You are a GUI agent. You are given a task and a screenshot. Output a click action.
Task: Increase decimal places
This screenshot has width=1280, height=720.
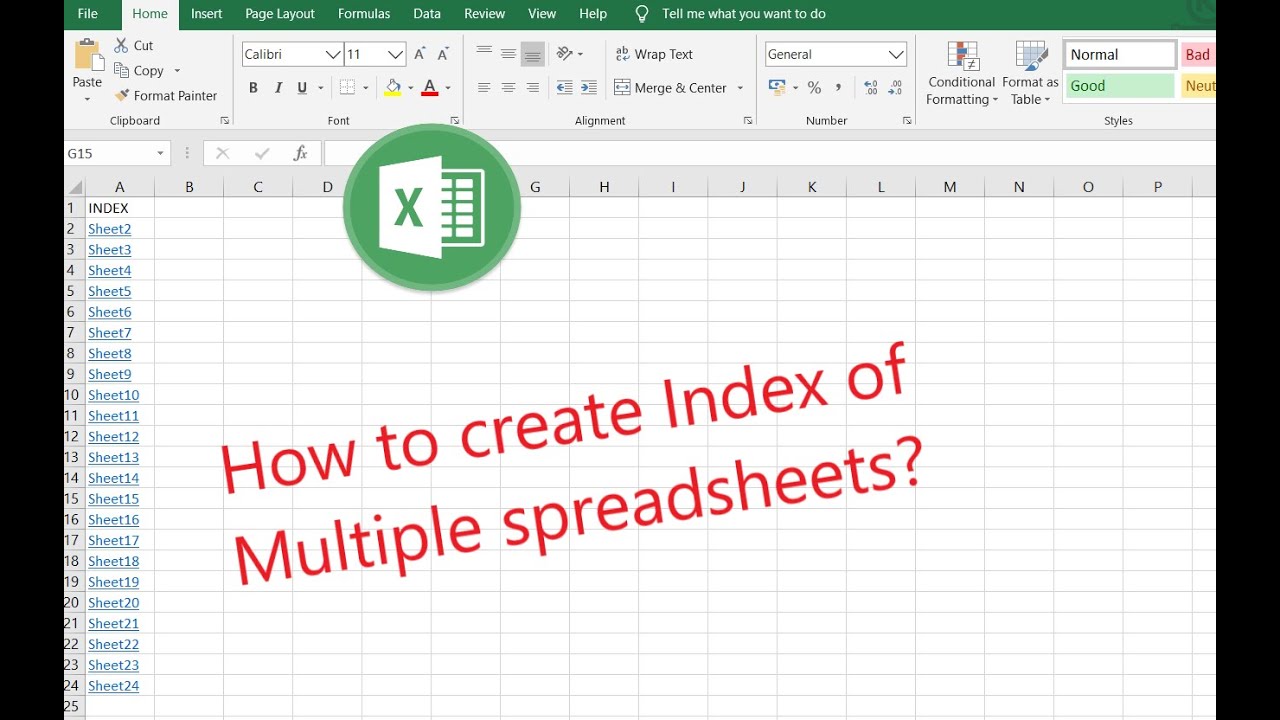pos(870,88)
